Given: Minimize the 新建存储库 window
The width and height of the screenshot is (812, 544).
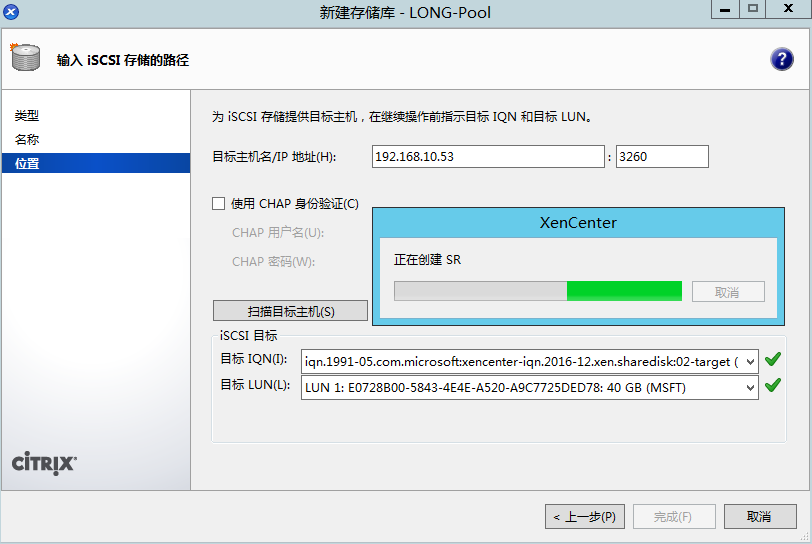Looking at the screenshot, I should 726,9.
